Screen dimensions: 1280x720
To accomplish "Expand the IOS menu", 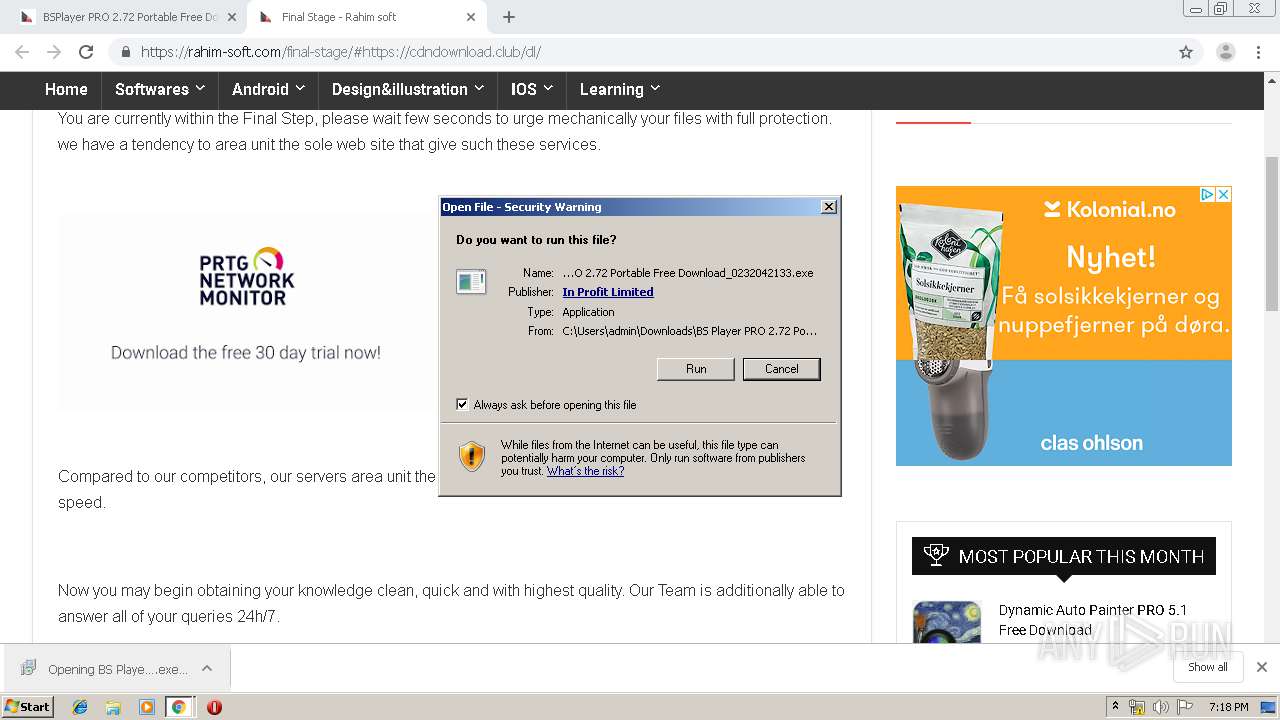I will (531, 89).
